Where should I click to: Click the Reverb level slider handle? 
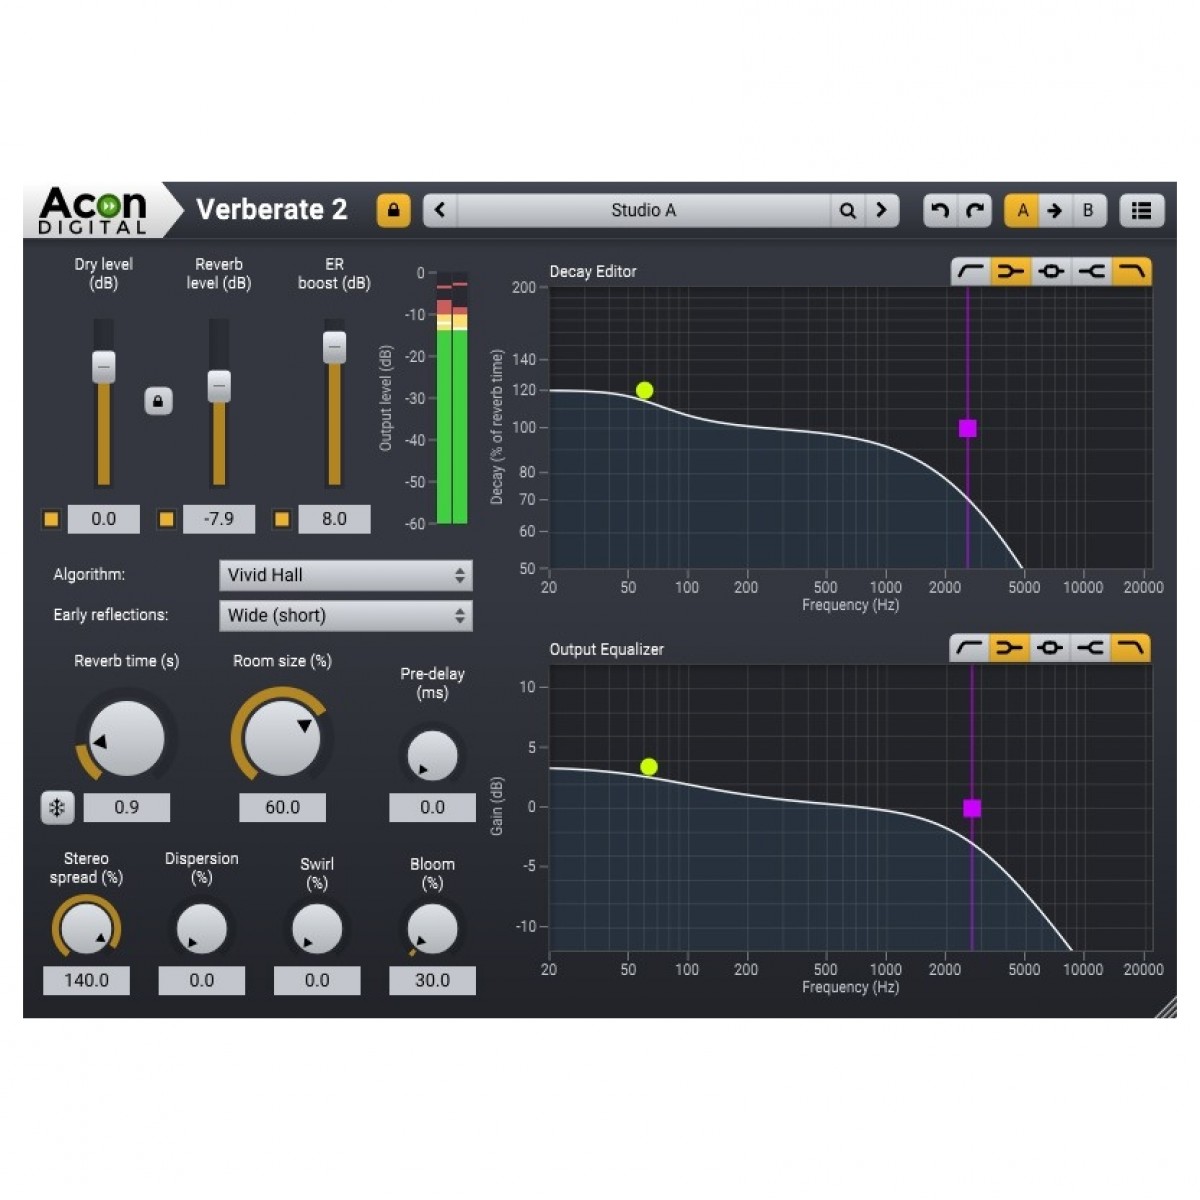click(219, 386)
